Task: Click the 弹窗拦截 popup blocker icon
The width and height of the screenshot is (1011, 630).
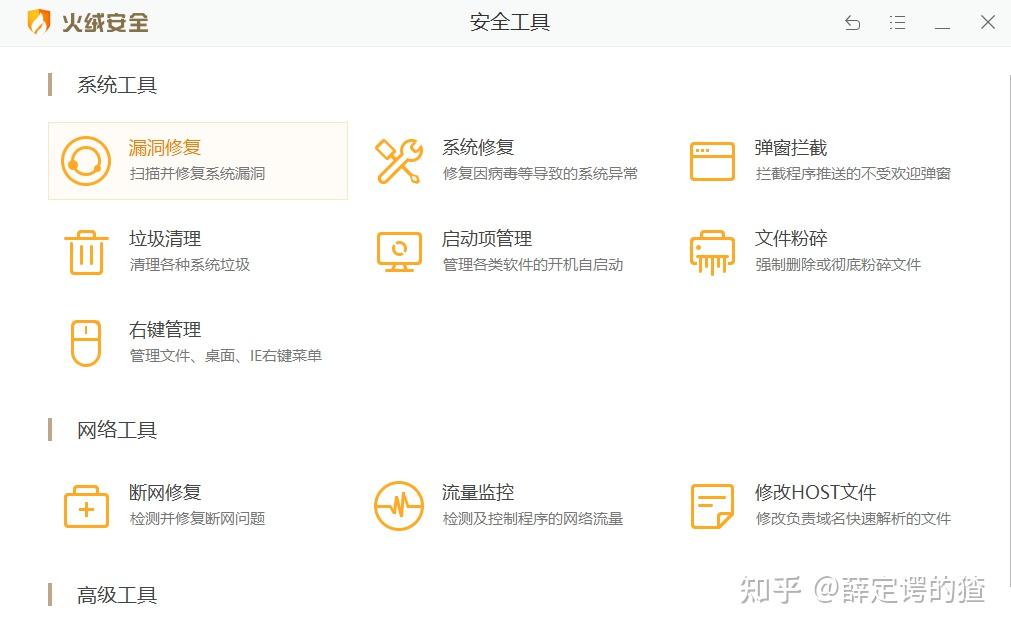Action: [711, 160]
